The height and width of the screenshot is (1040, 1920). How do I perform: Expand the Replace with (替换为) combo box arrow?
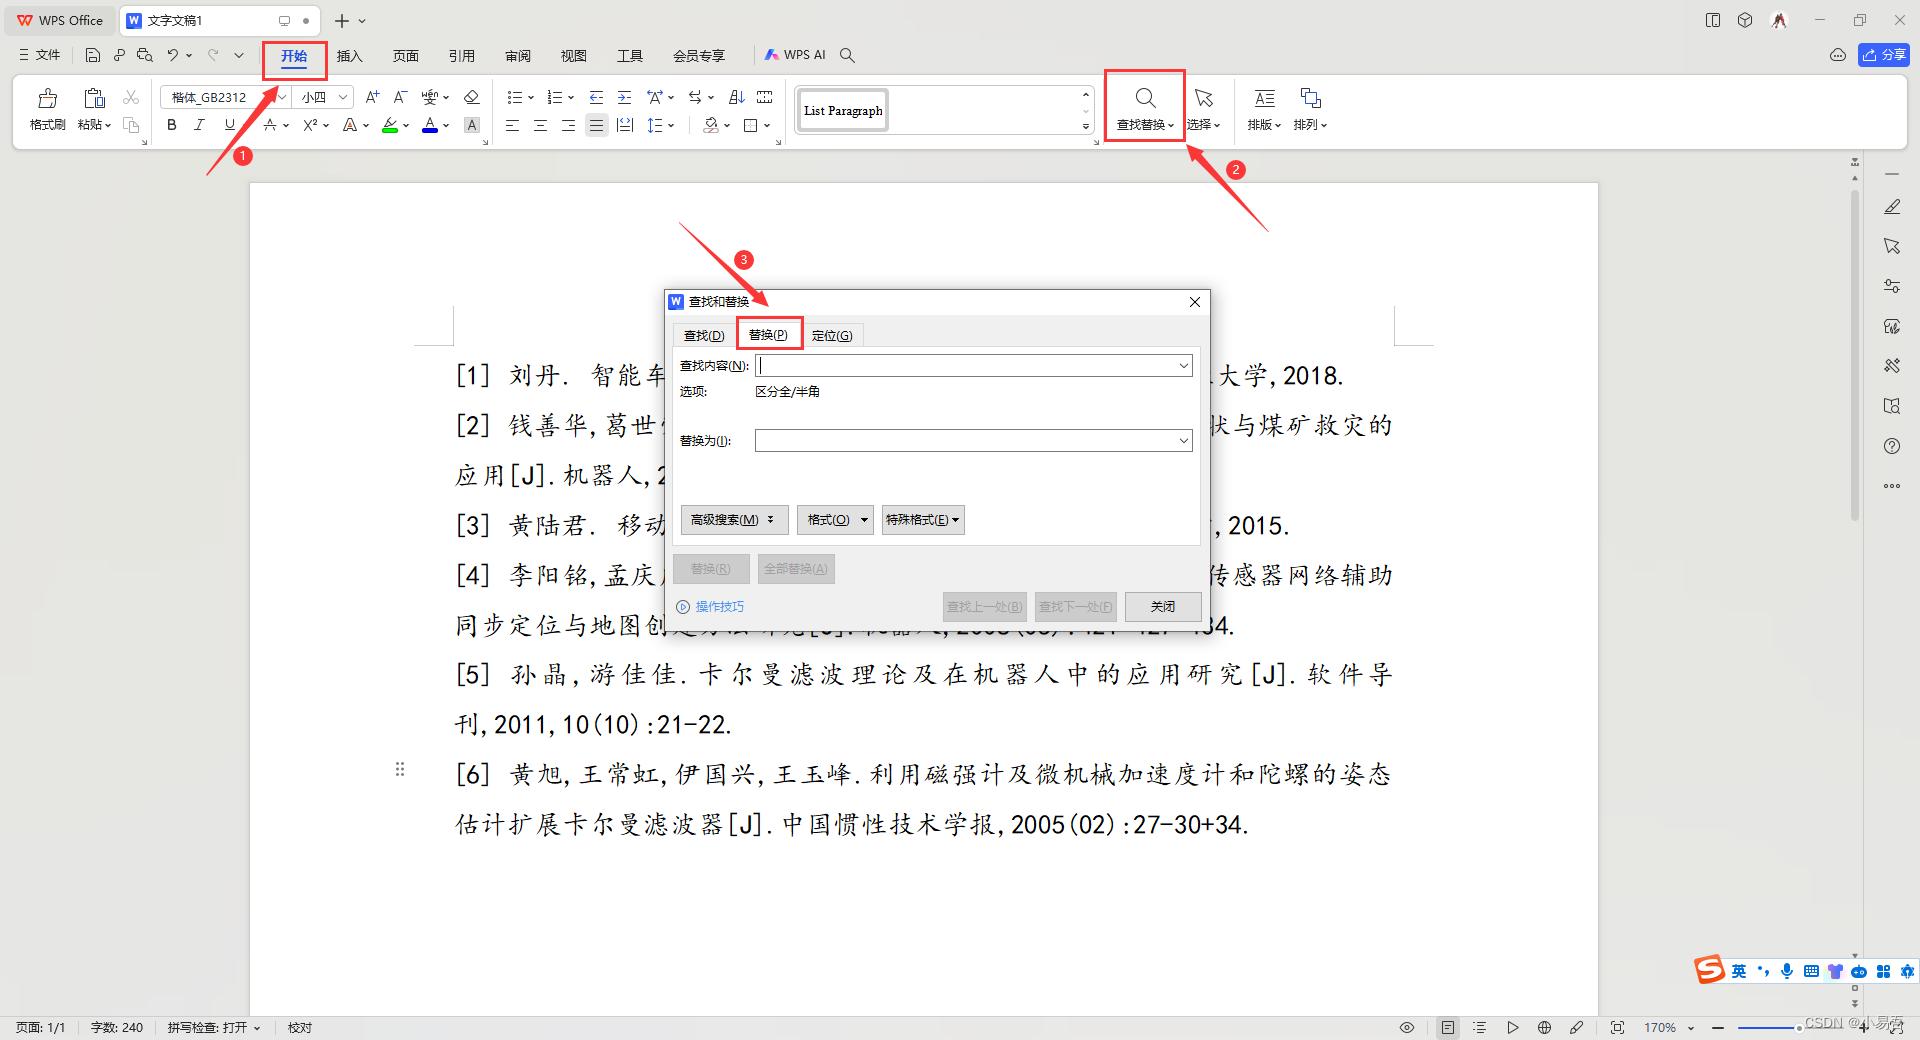[1183, 440]
